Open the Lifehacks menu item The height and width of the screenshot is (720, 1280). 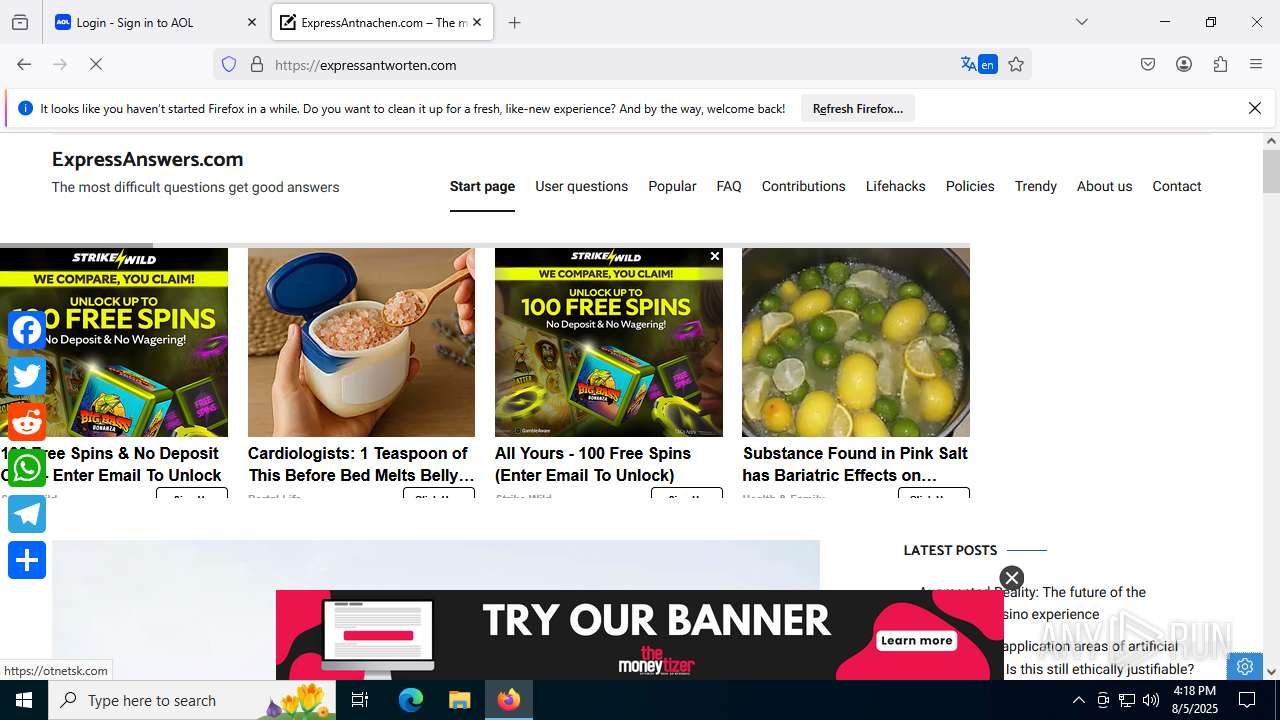click(x=896, y=186)
